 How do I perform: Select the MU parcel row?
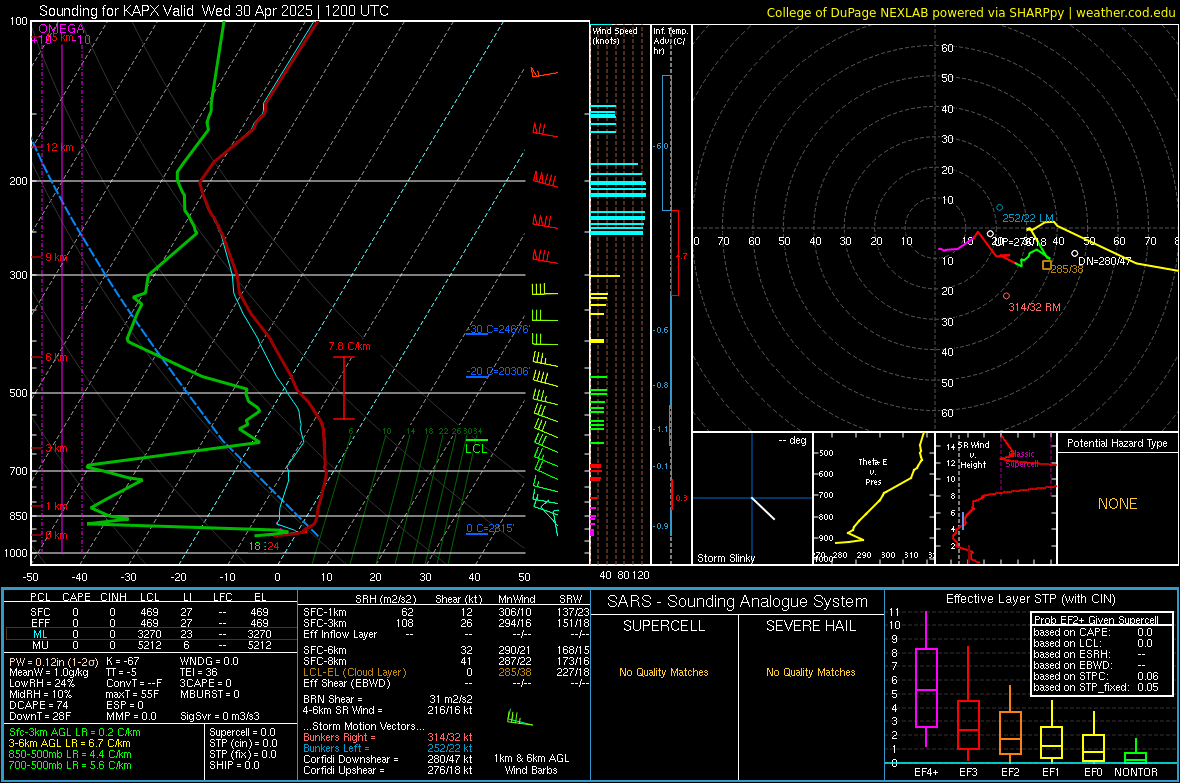(151, 644)
